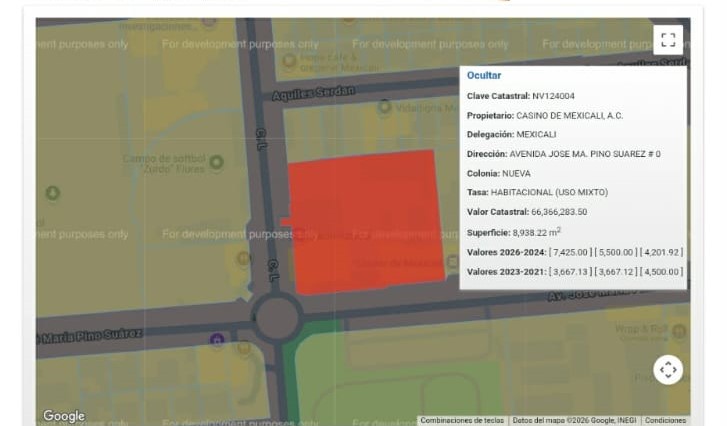Click the Delegación MEXICALI text
The width and height of the screenshot is (727, 426).
pos(511,134)
